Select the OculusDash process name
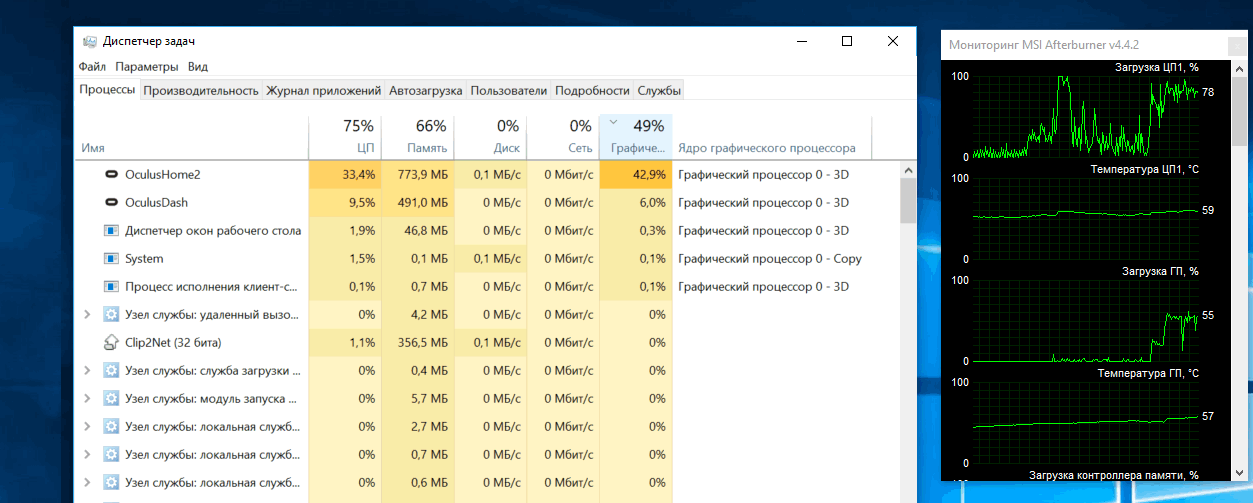The height and width of the screenshot is (503, 1253). click(x=156, y=202)
